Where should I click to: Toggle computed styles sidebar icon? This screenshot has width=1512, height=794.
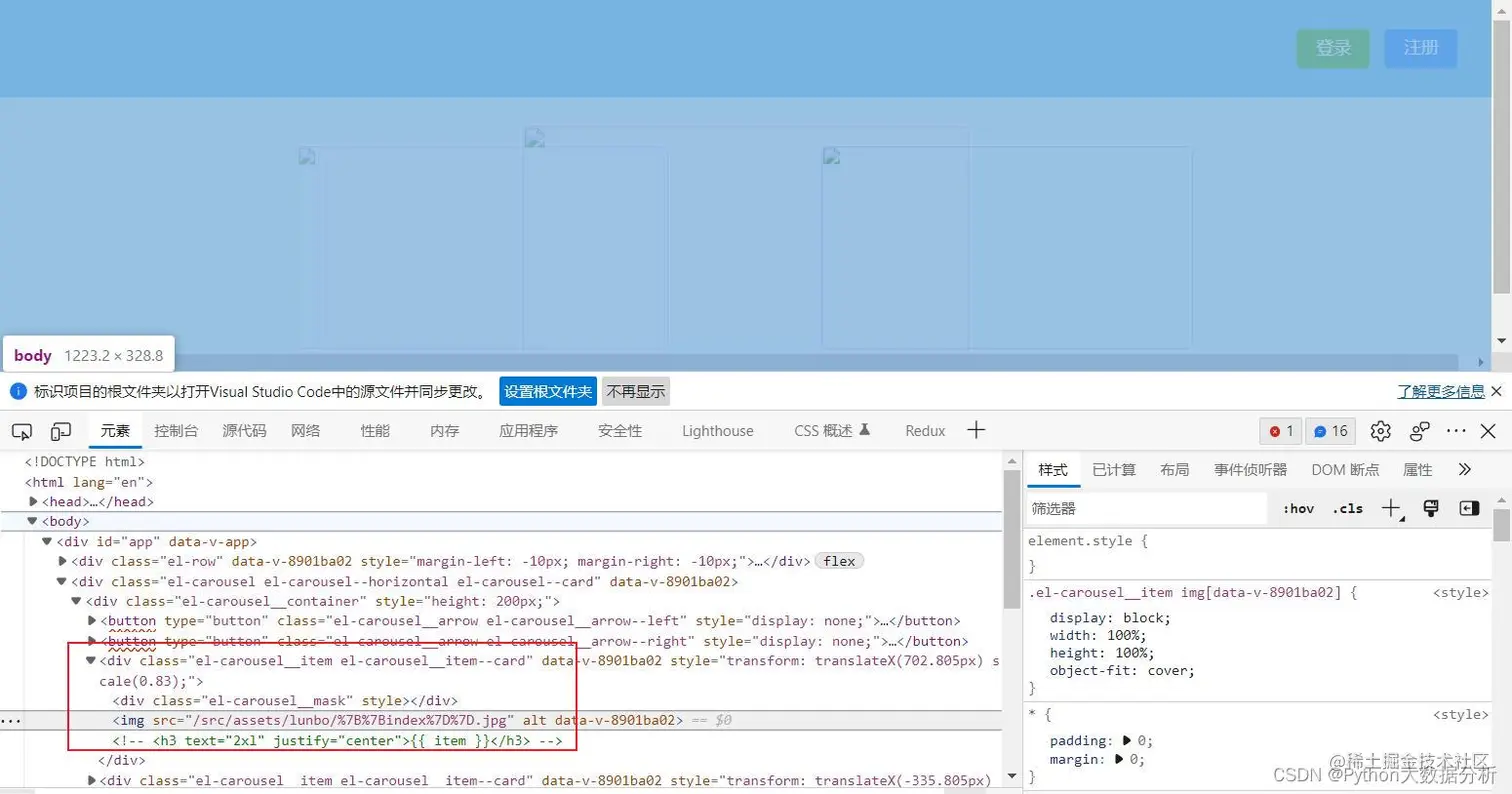[x=1469, y=508]
